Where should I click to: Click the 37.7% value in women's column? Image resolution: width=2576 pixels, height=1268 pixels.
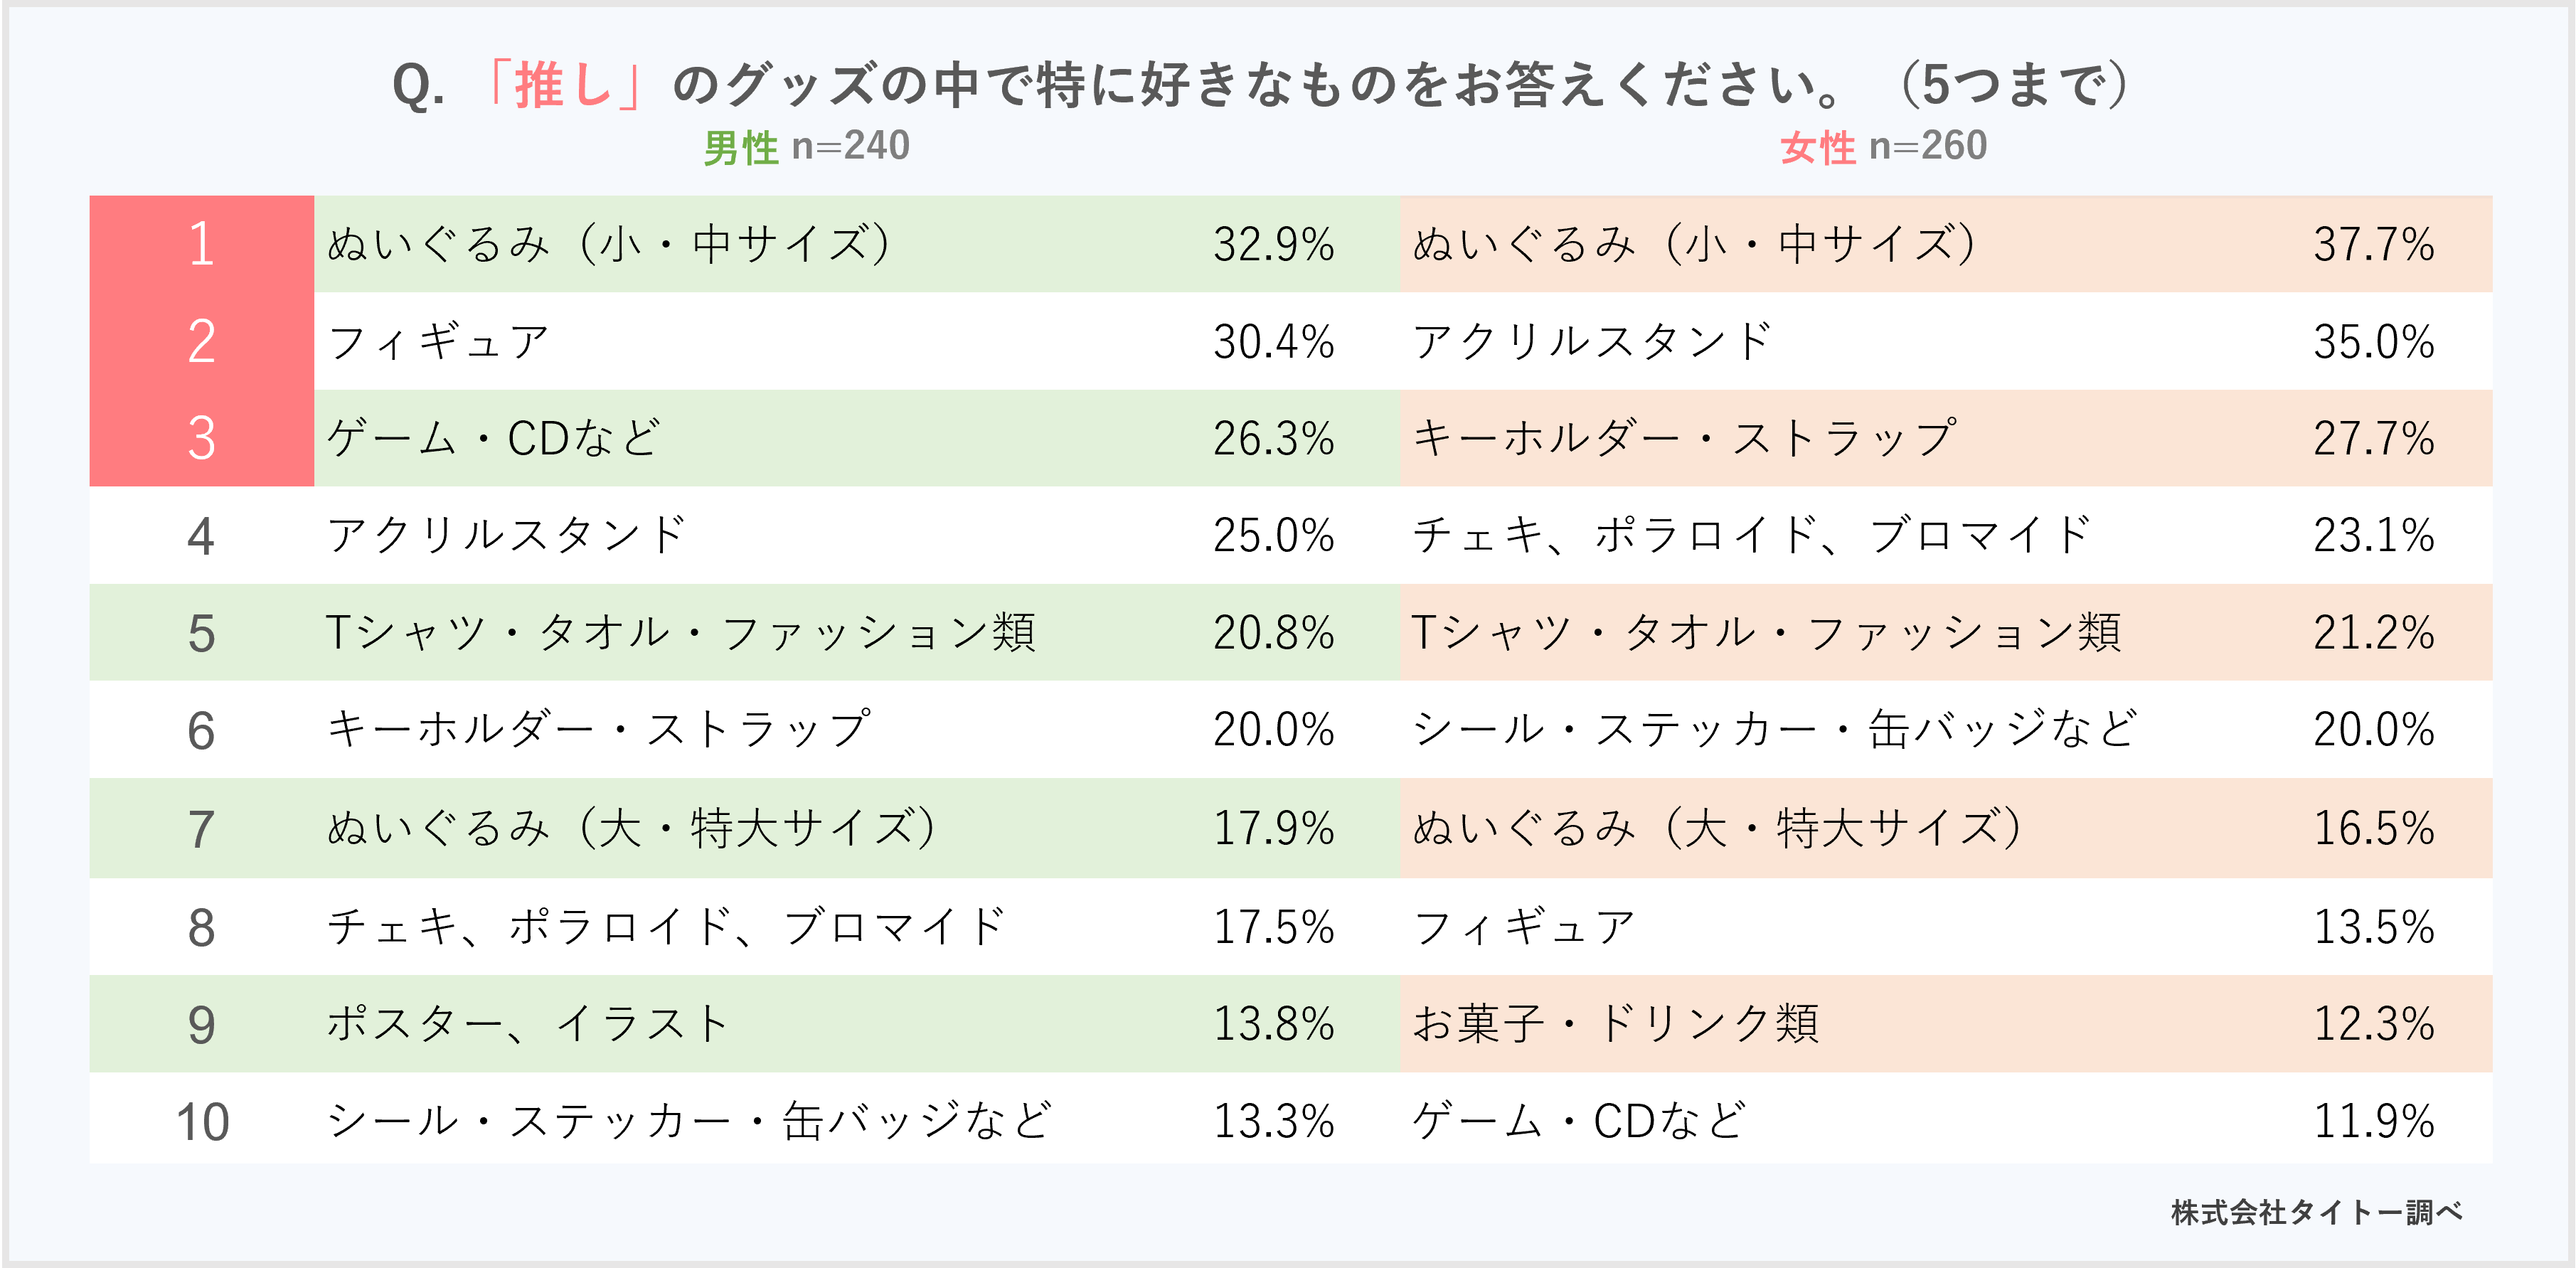[2373, 245]
